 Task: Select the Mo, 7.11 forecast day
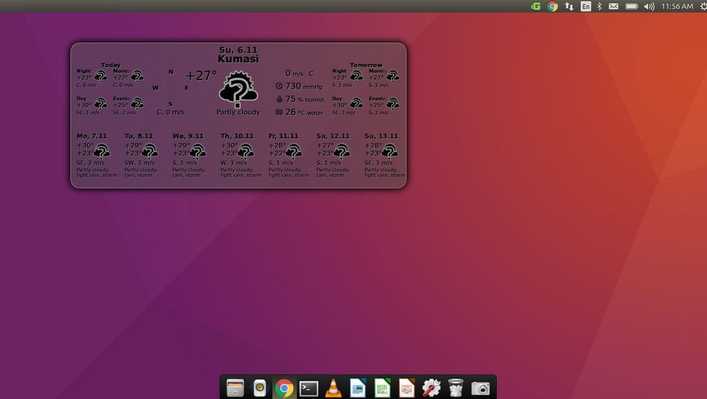(x=92, y=136)
